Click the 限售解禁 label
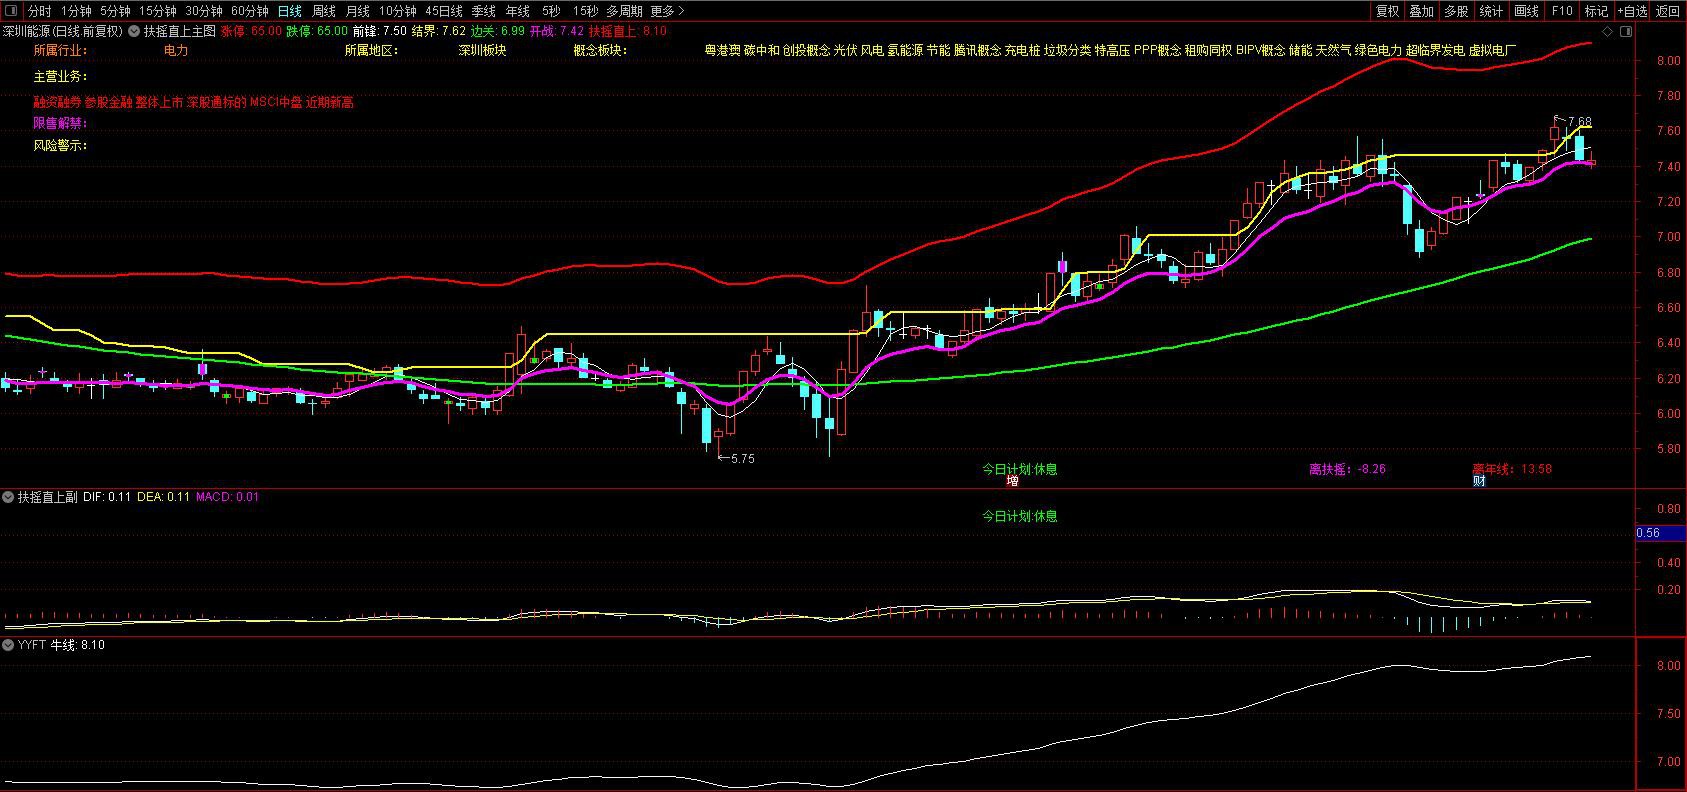 click(60, 123)
